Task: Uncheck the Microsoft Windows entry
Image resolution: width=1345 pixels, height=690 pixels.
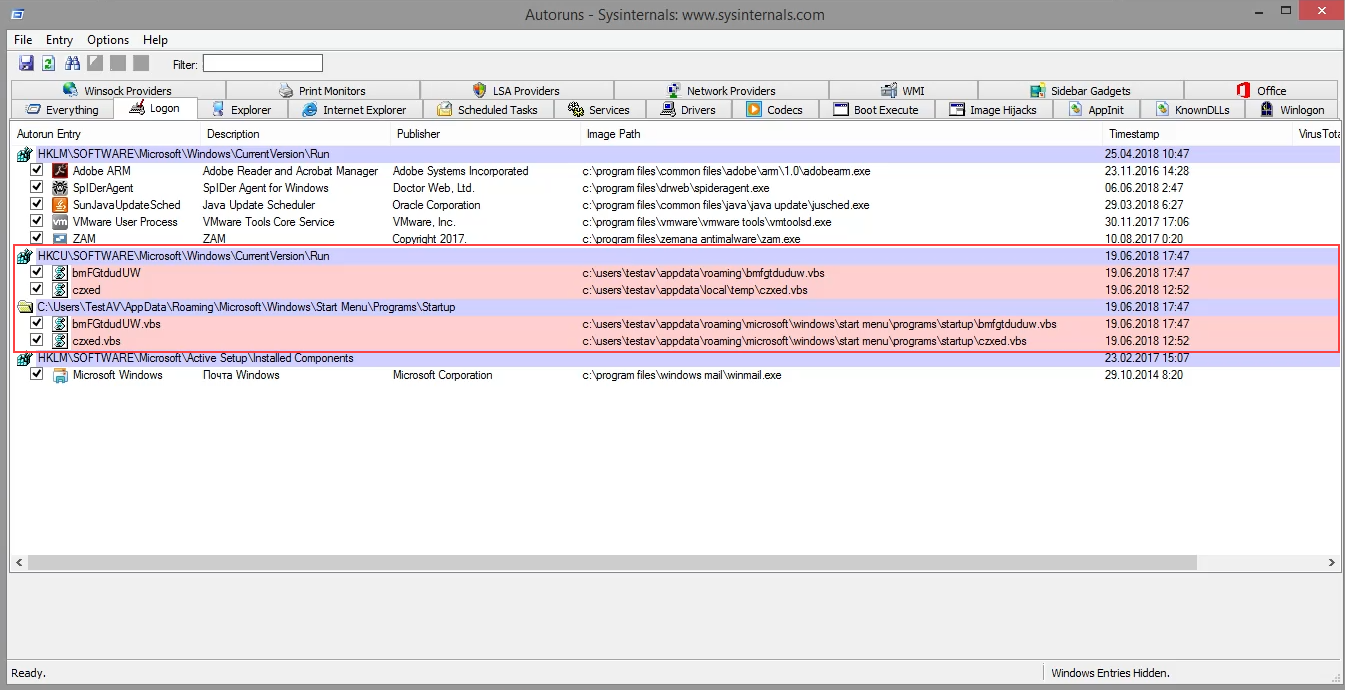Action: coord(37,375)
